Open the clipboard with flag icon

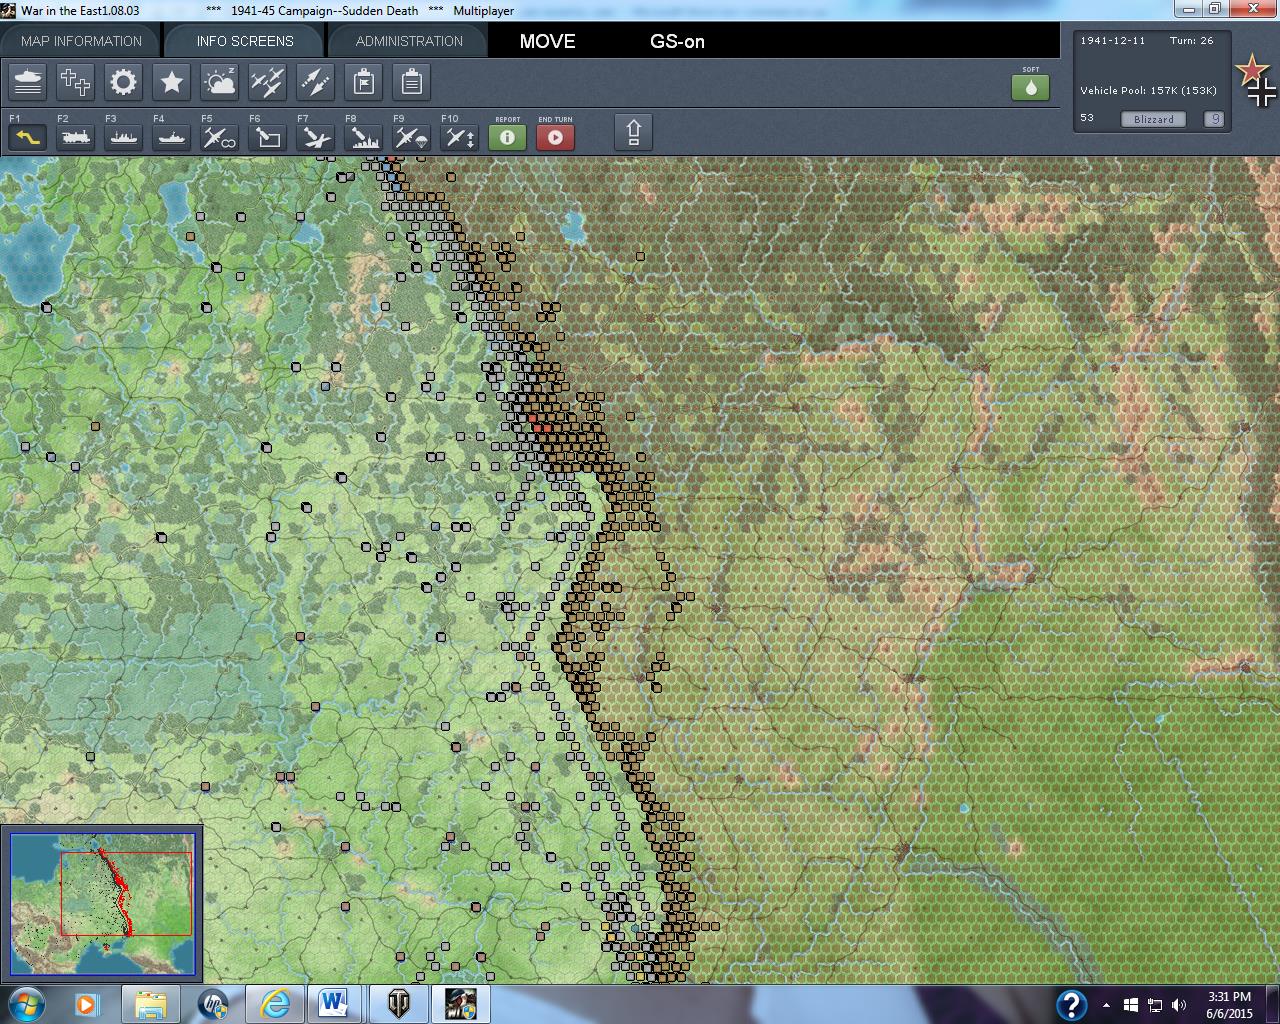363,82
